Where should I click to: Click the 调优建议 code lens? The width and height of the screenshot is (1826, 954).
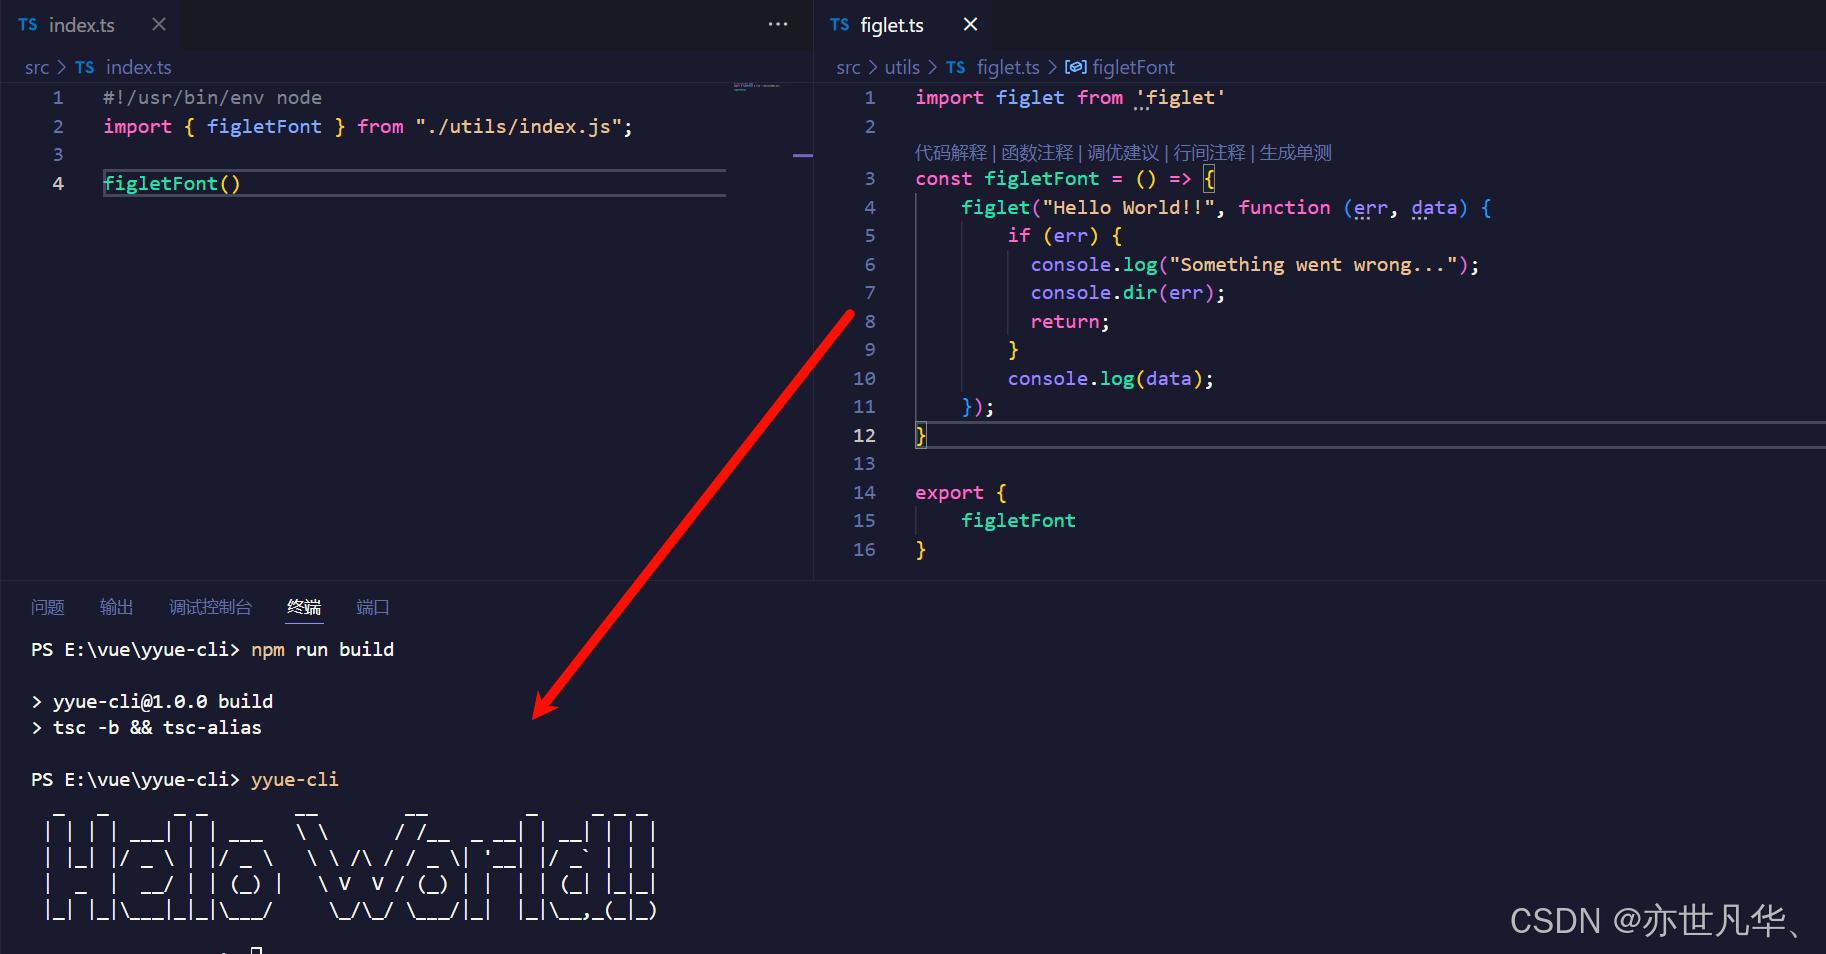[x=1123, y=153]
